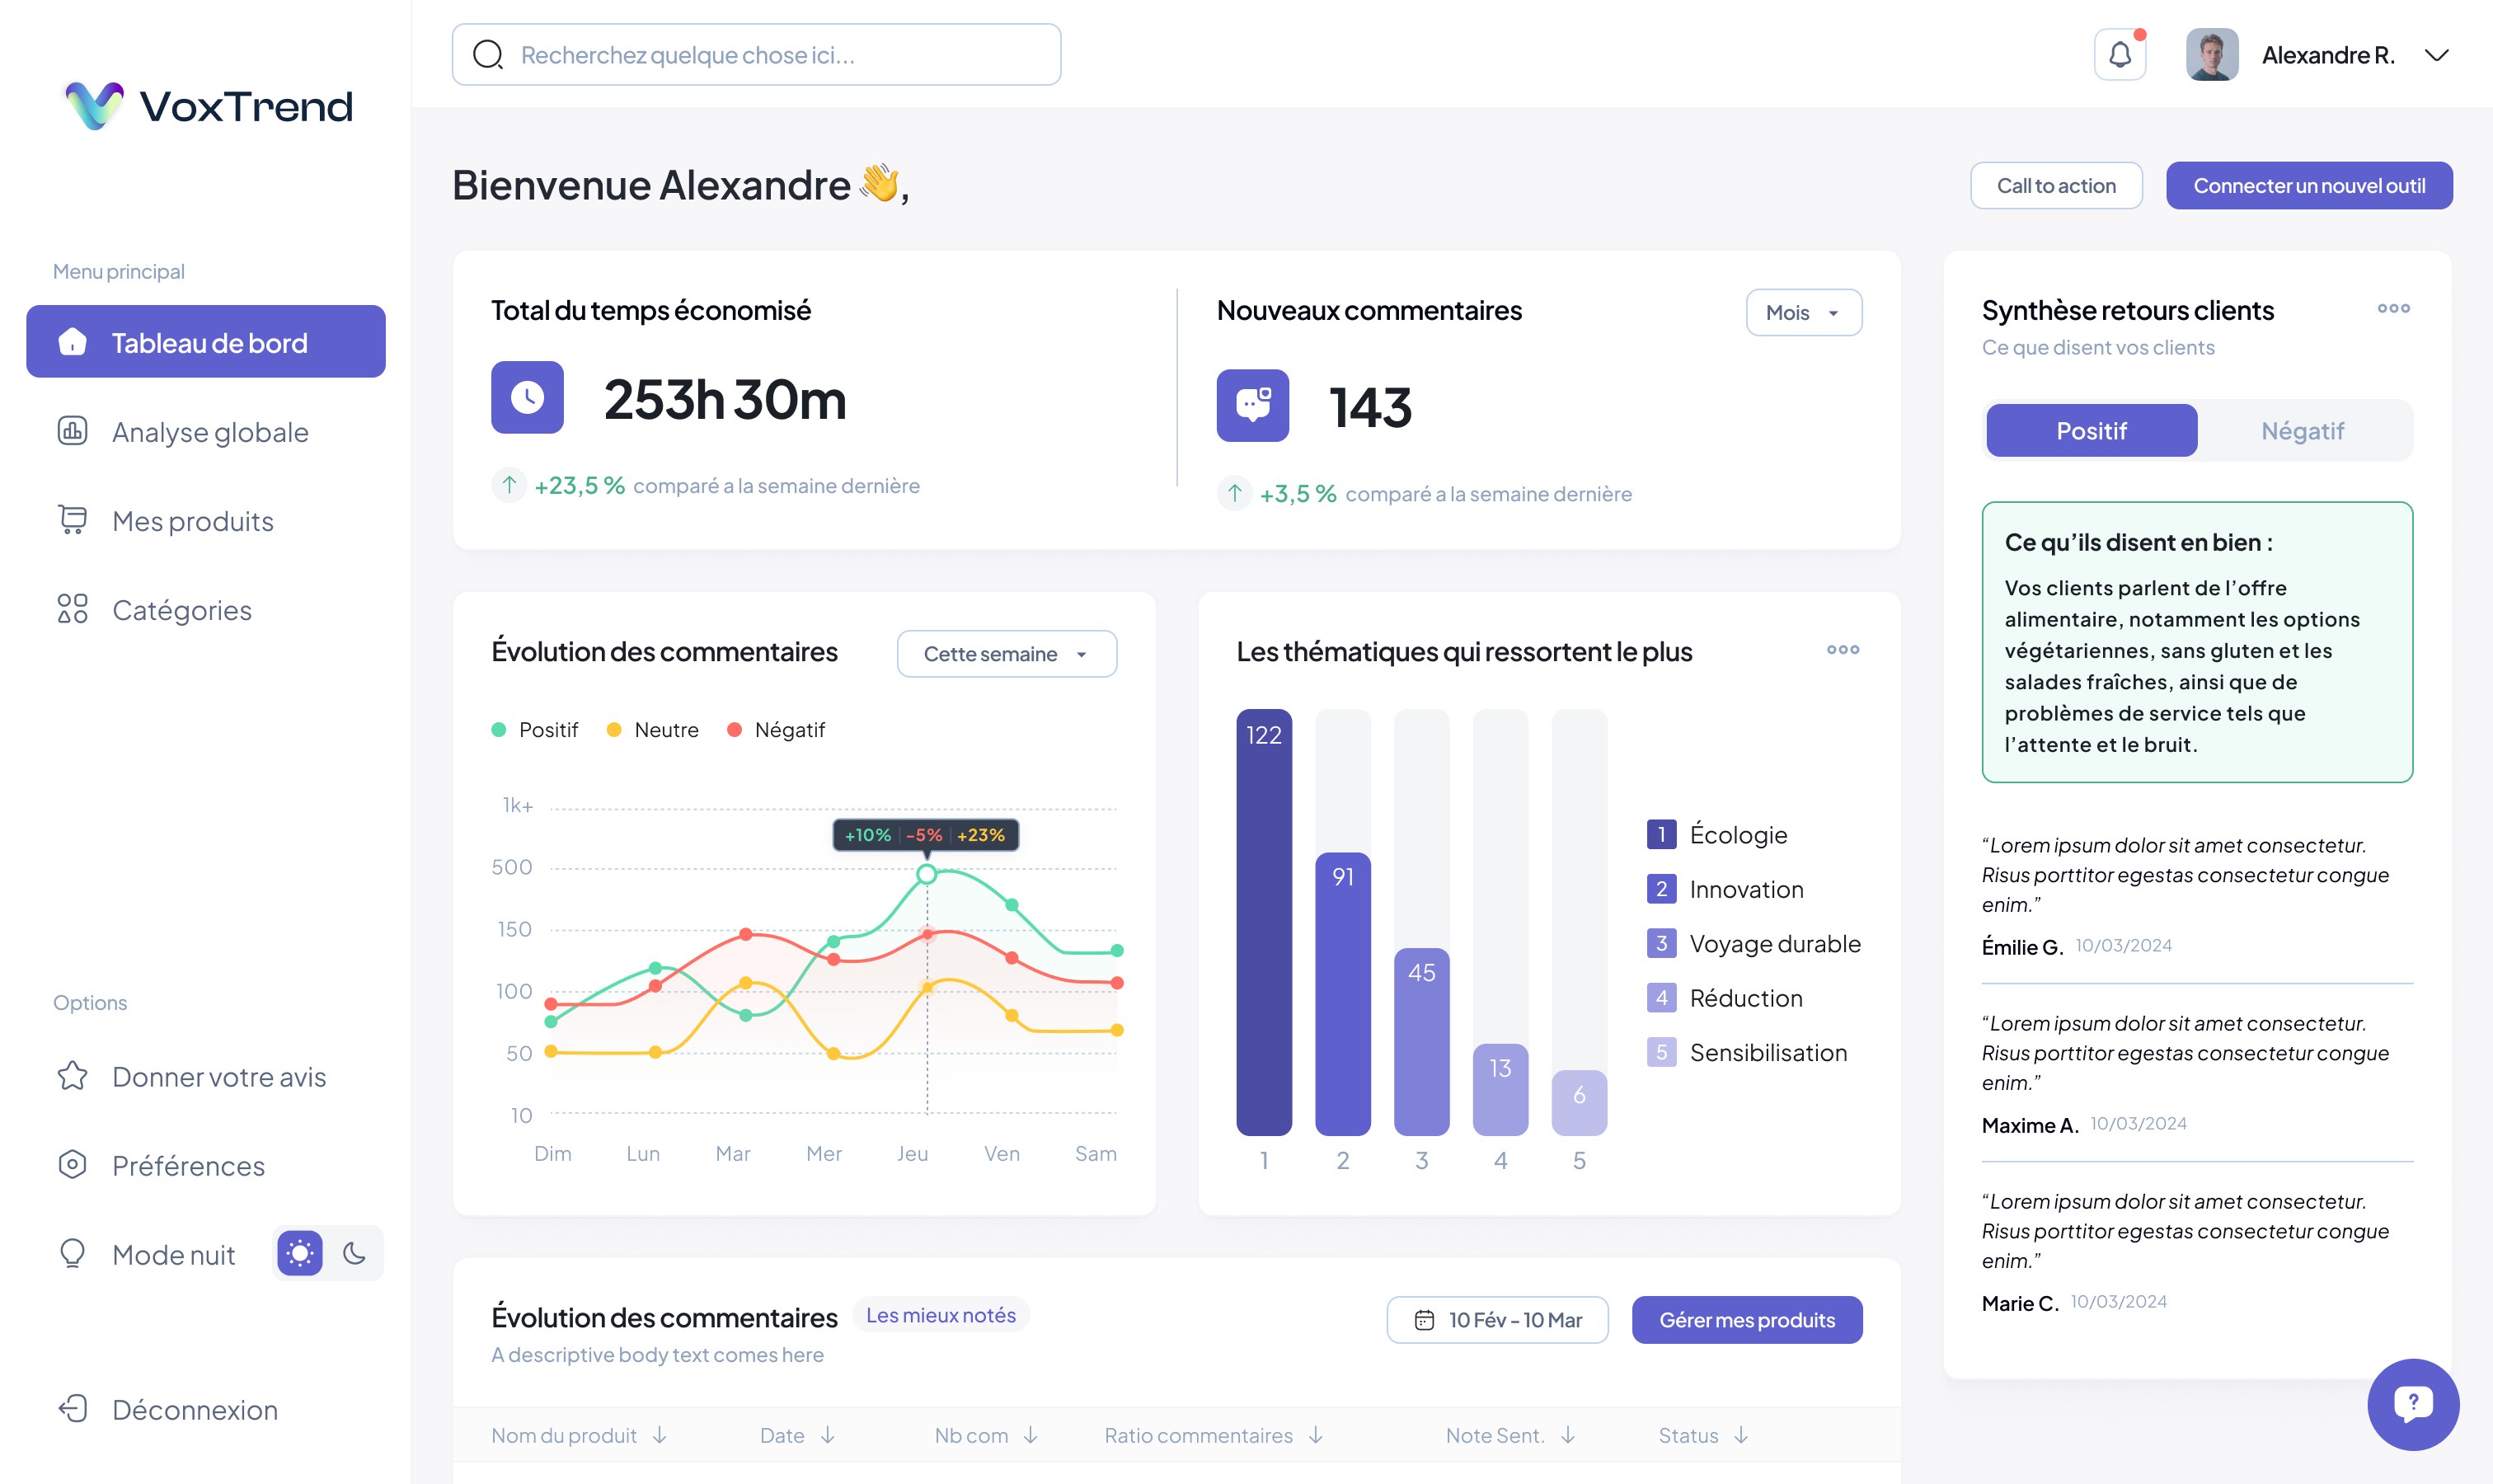The image size is (2493, 1484).
Task: Go to Analyse globale menu item
Action: point(210,432)
